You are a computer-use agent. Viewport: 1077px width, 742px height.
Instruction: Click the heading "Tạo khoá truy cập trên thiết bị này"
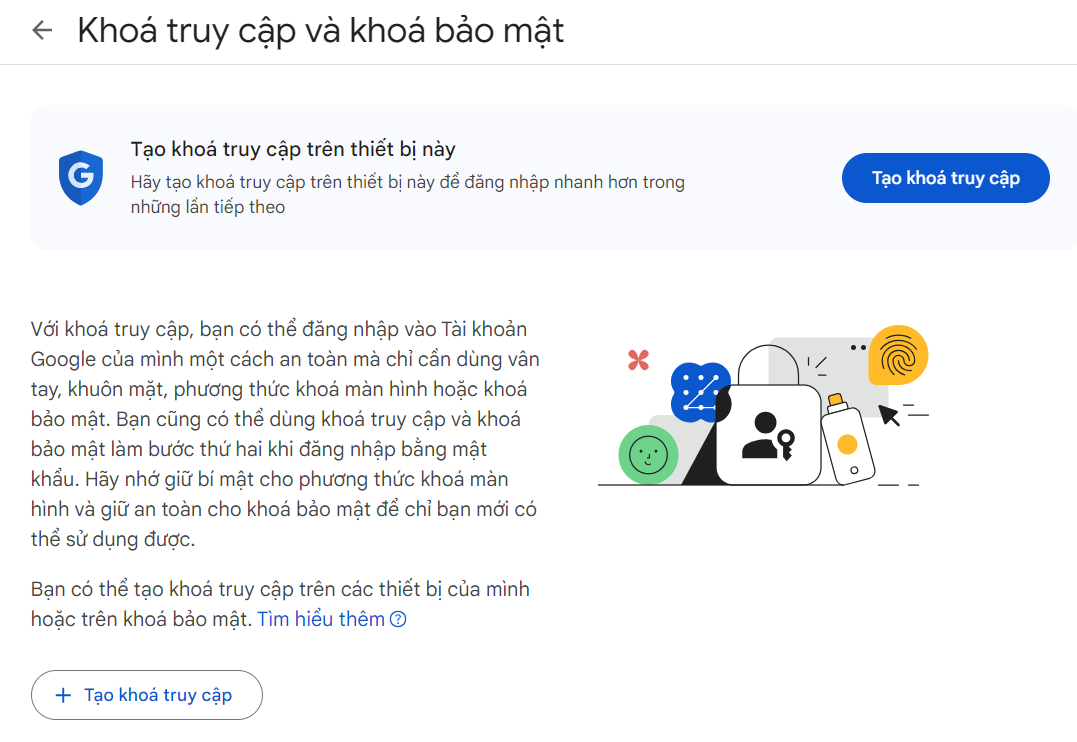(x=293, y=150)
